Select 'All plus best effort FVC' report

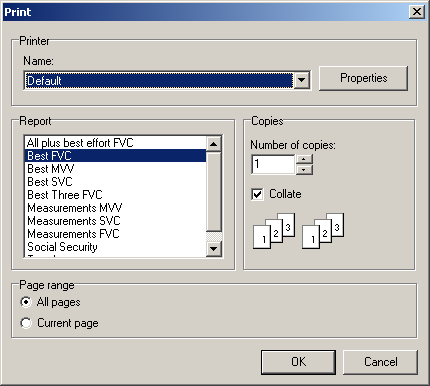115,143
